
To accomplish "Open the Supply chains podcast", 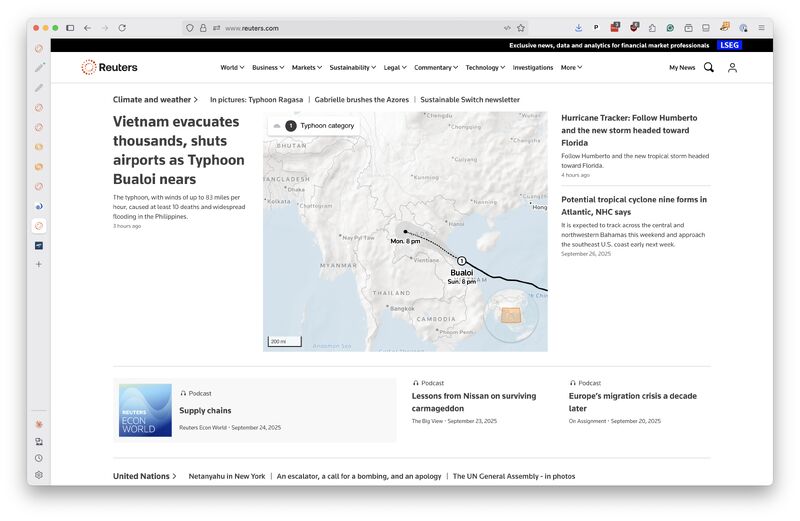I will (205, 410).
